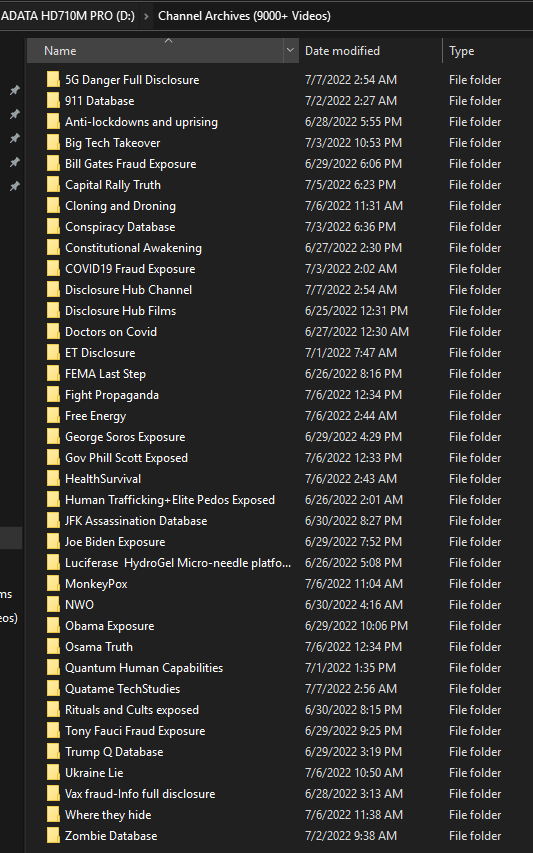The height and width of the screenshot is (853, 533).
Task: Click the COVID19 Fraud Exposure folder icon
Action: [x=53, y=269]
